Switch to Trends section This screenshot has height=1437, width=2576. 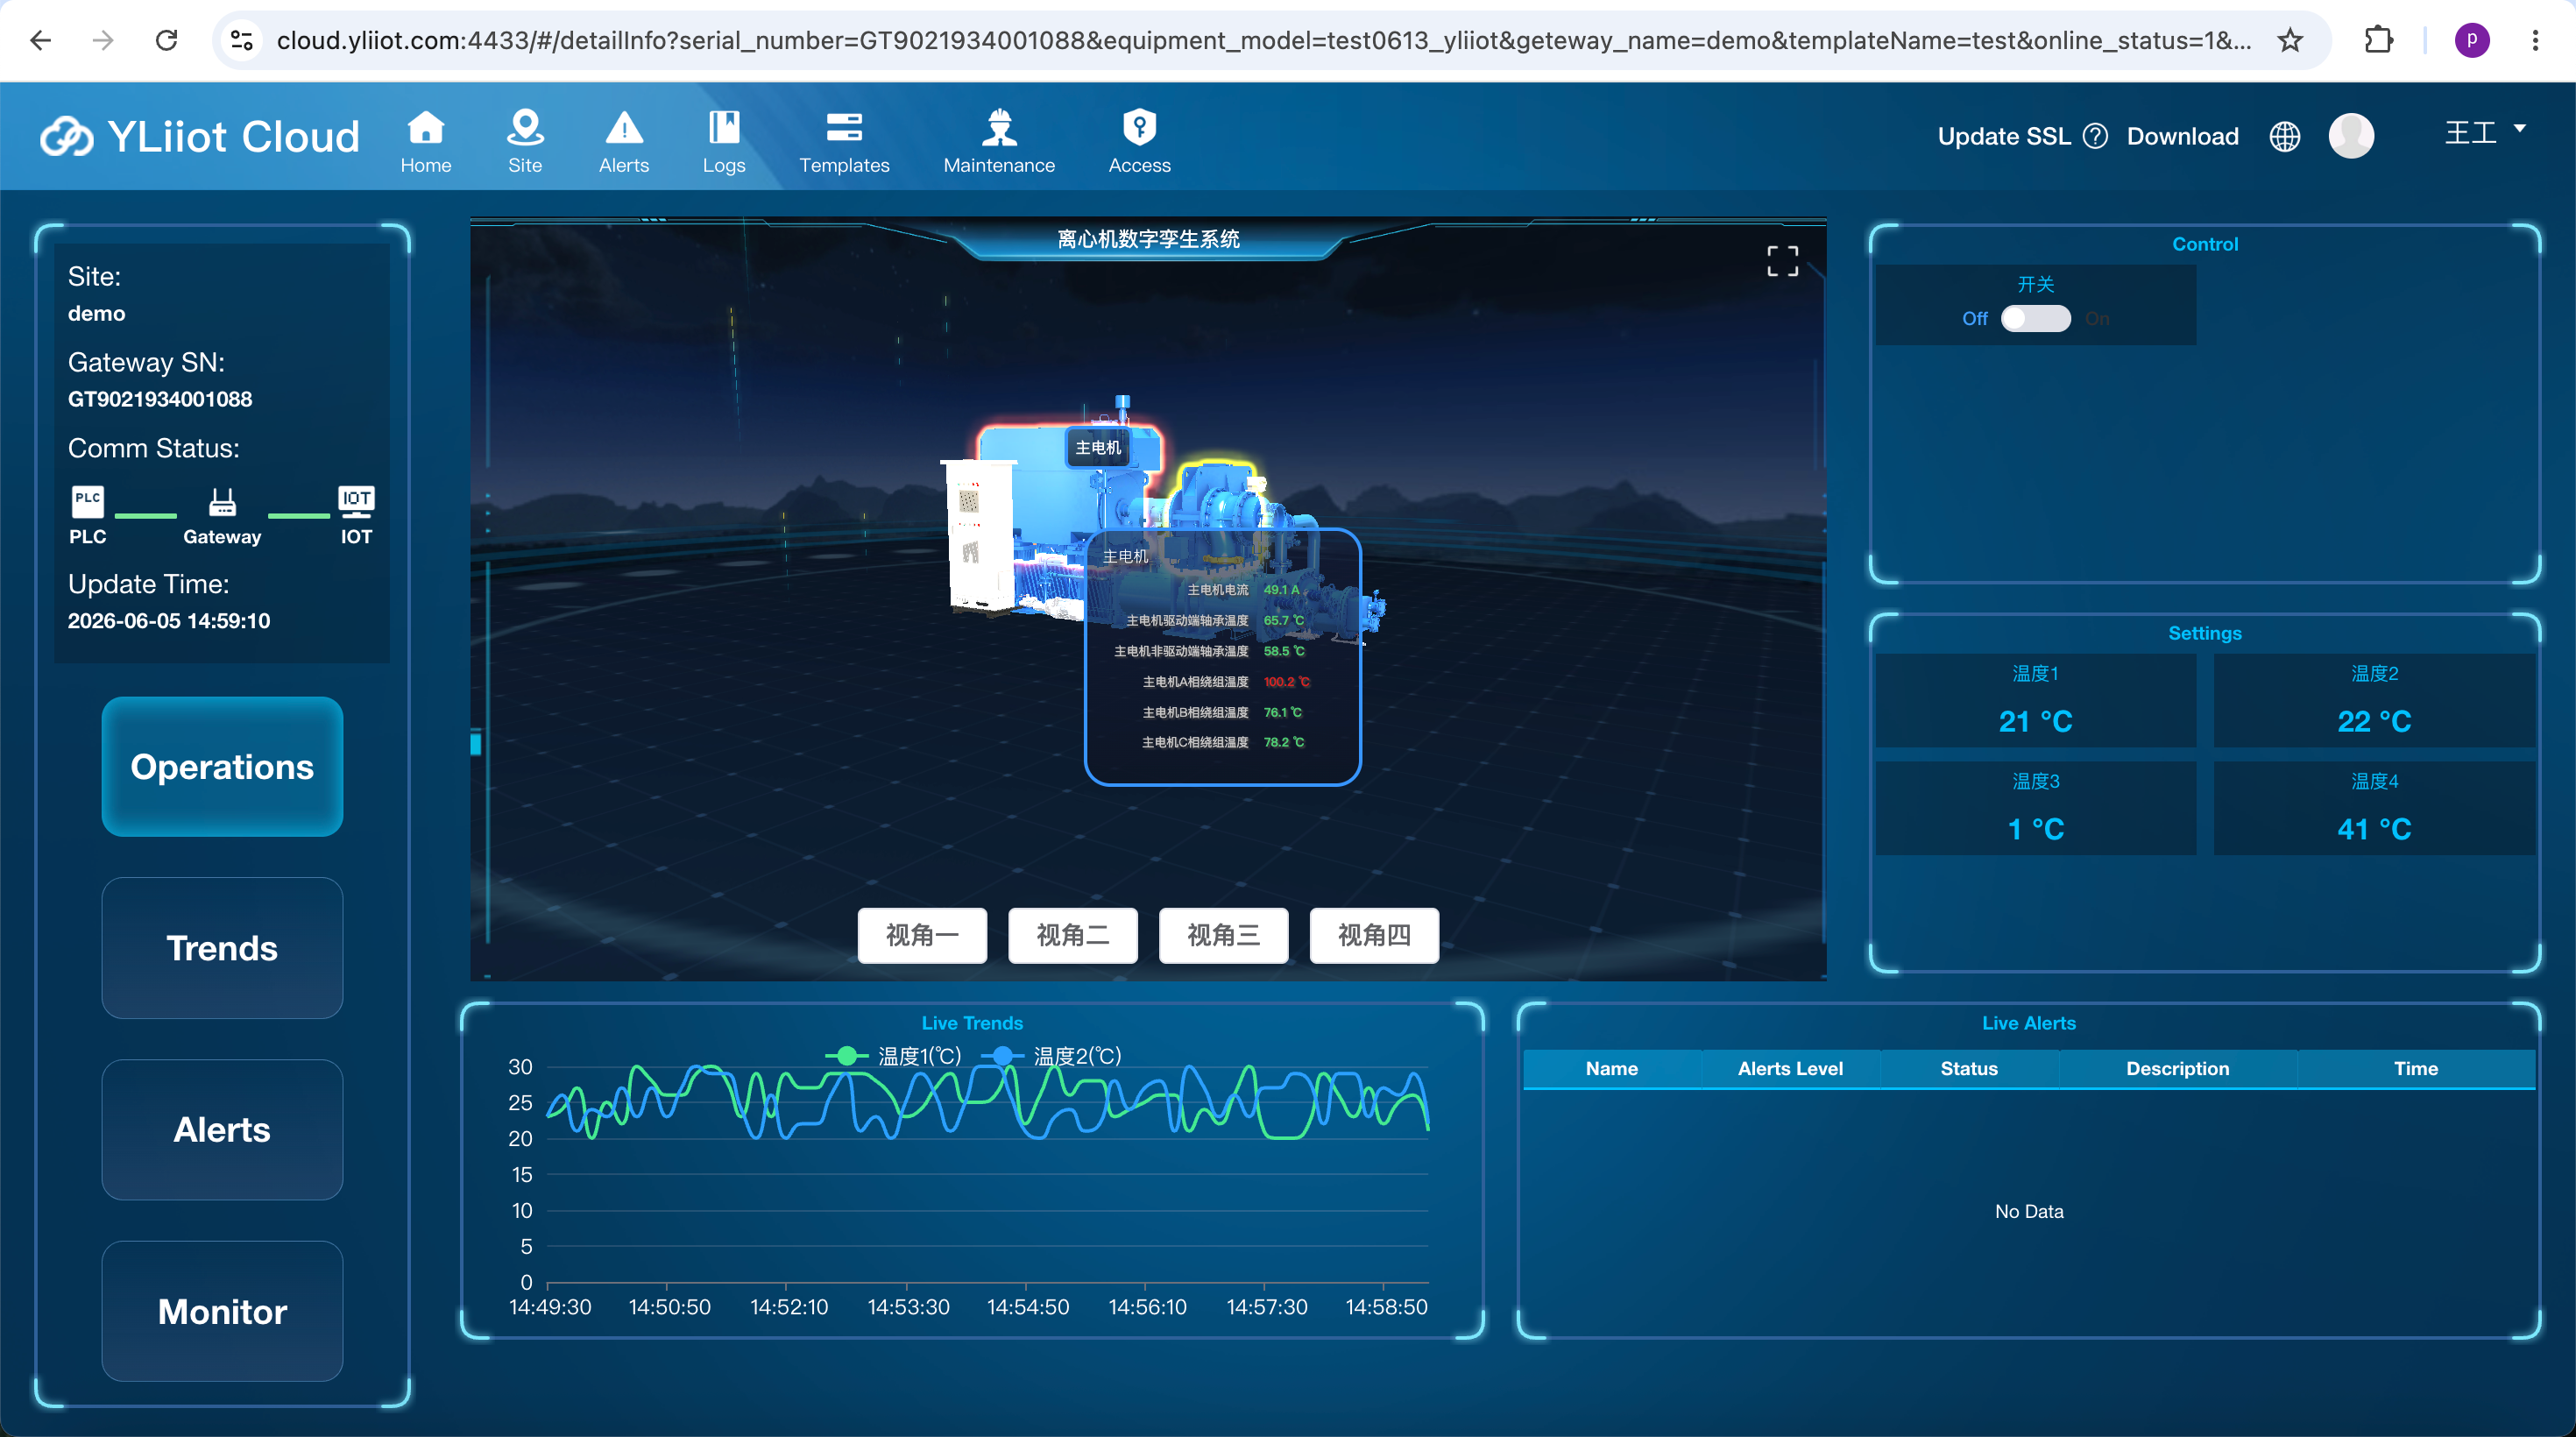pyautogui.click(x=222, y=948)
